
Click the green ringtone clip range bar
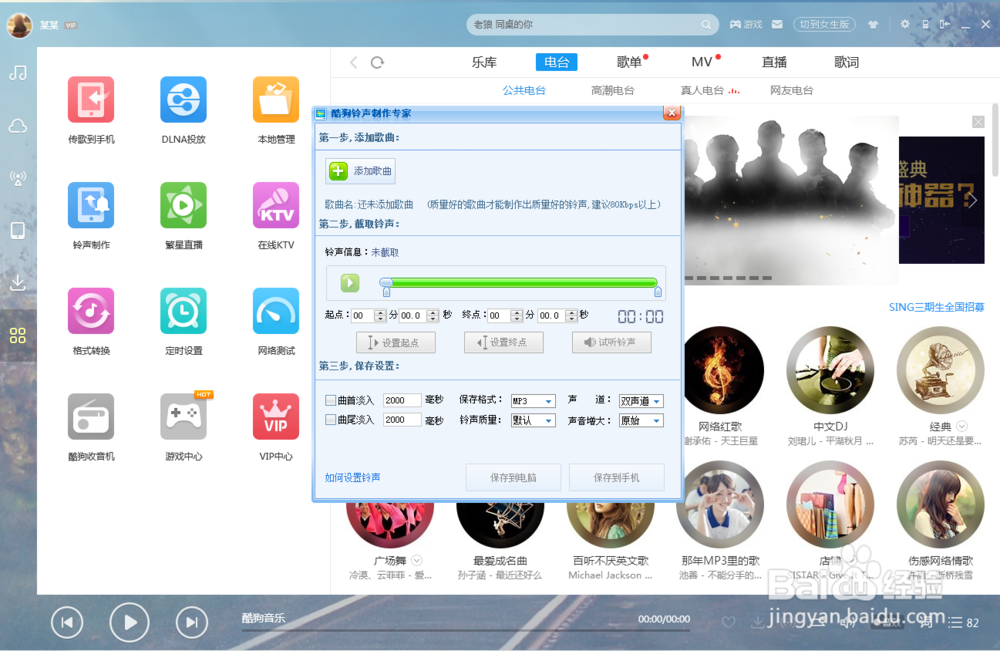pos(523,282)
